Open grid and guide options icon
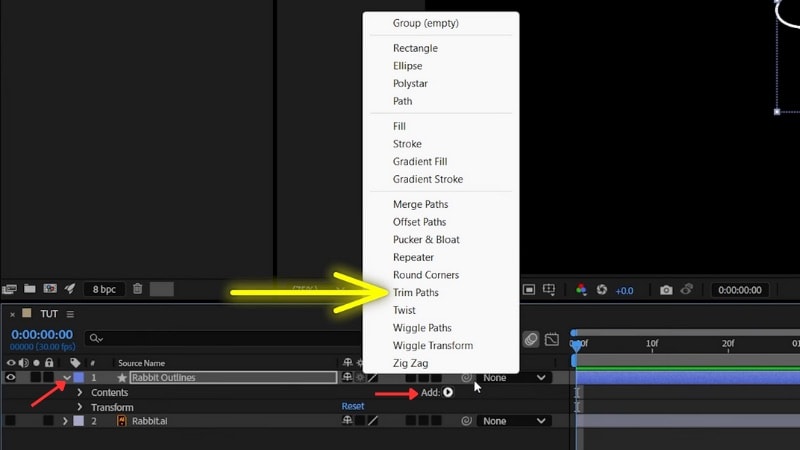The image size is (800, 450). pos(549,290)
